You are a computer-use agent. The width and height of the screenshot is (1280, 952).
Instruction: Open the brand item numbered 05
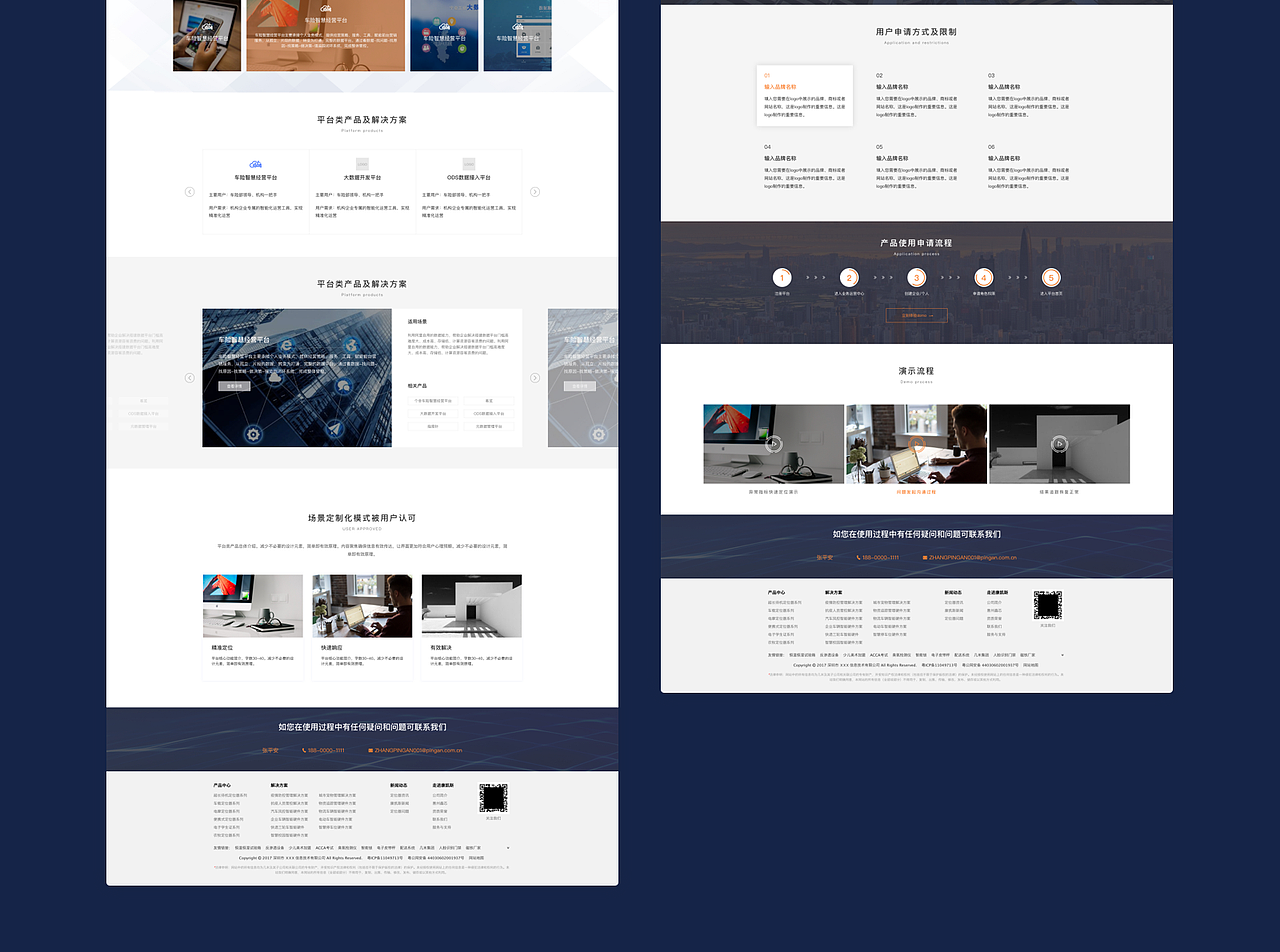point(917,166)
